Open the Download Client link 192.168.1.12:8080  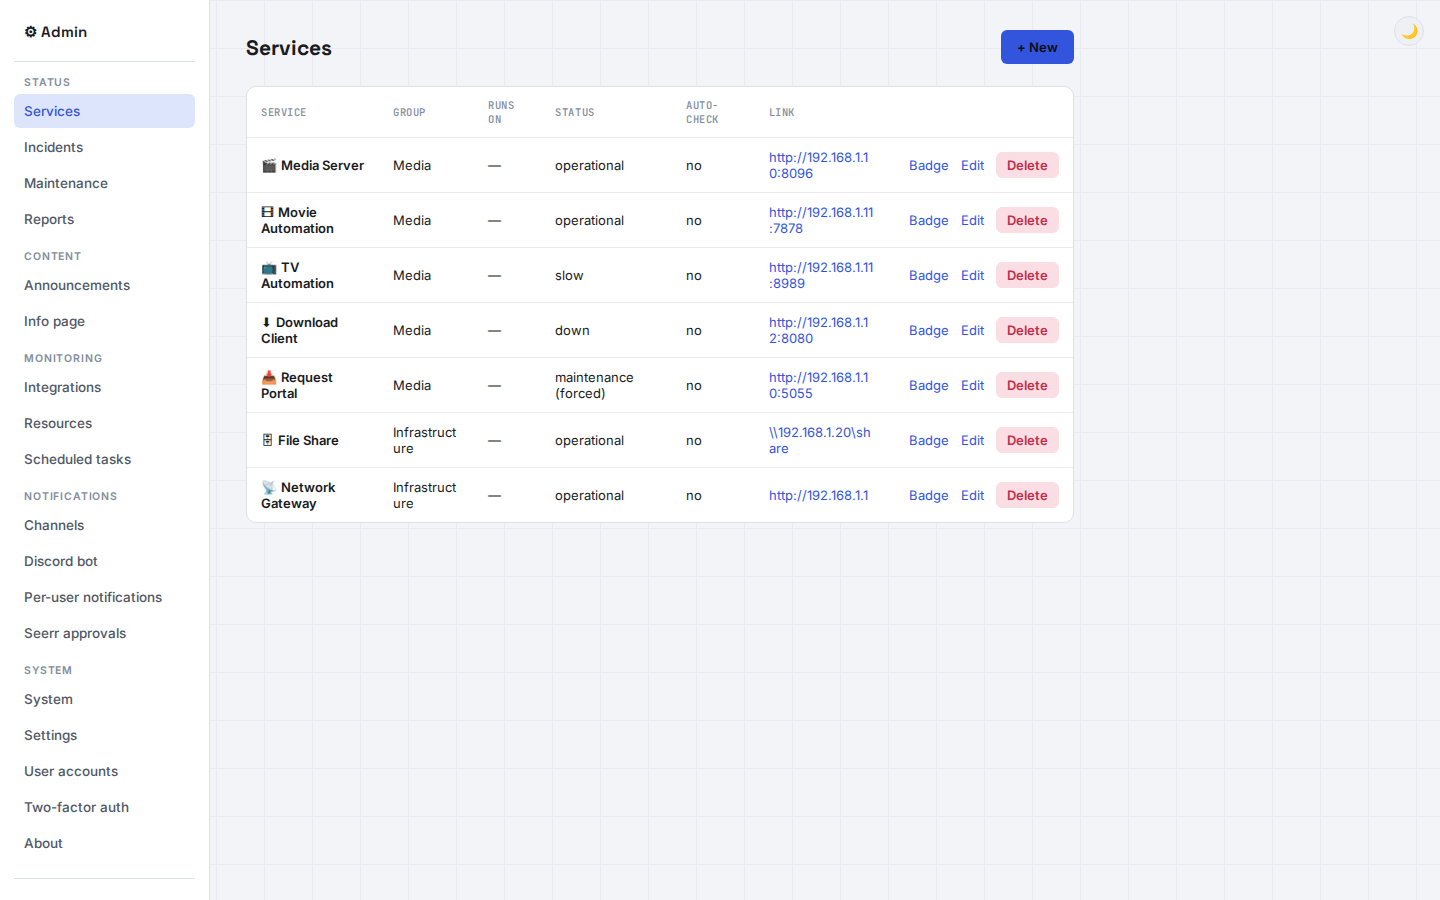[x=819, y=331]
